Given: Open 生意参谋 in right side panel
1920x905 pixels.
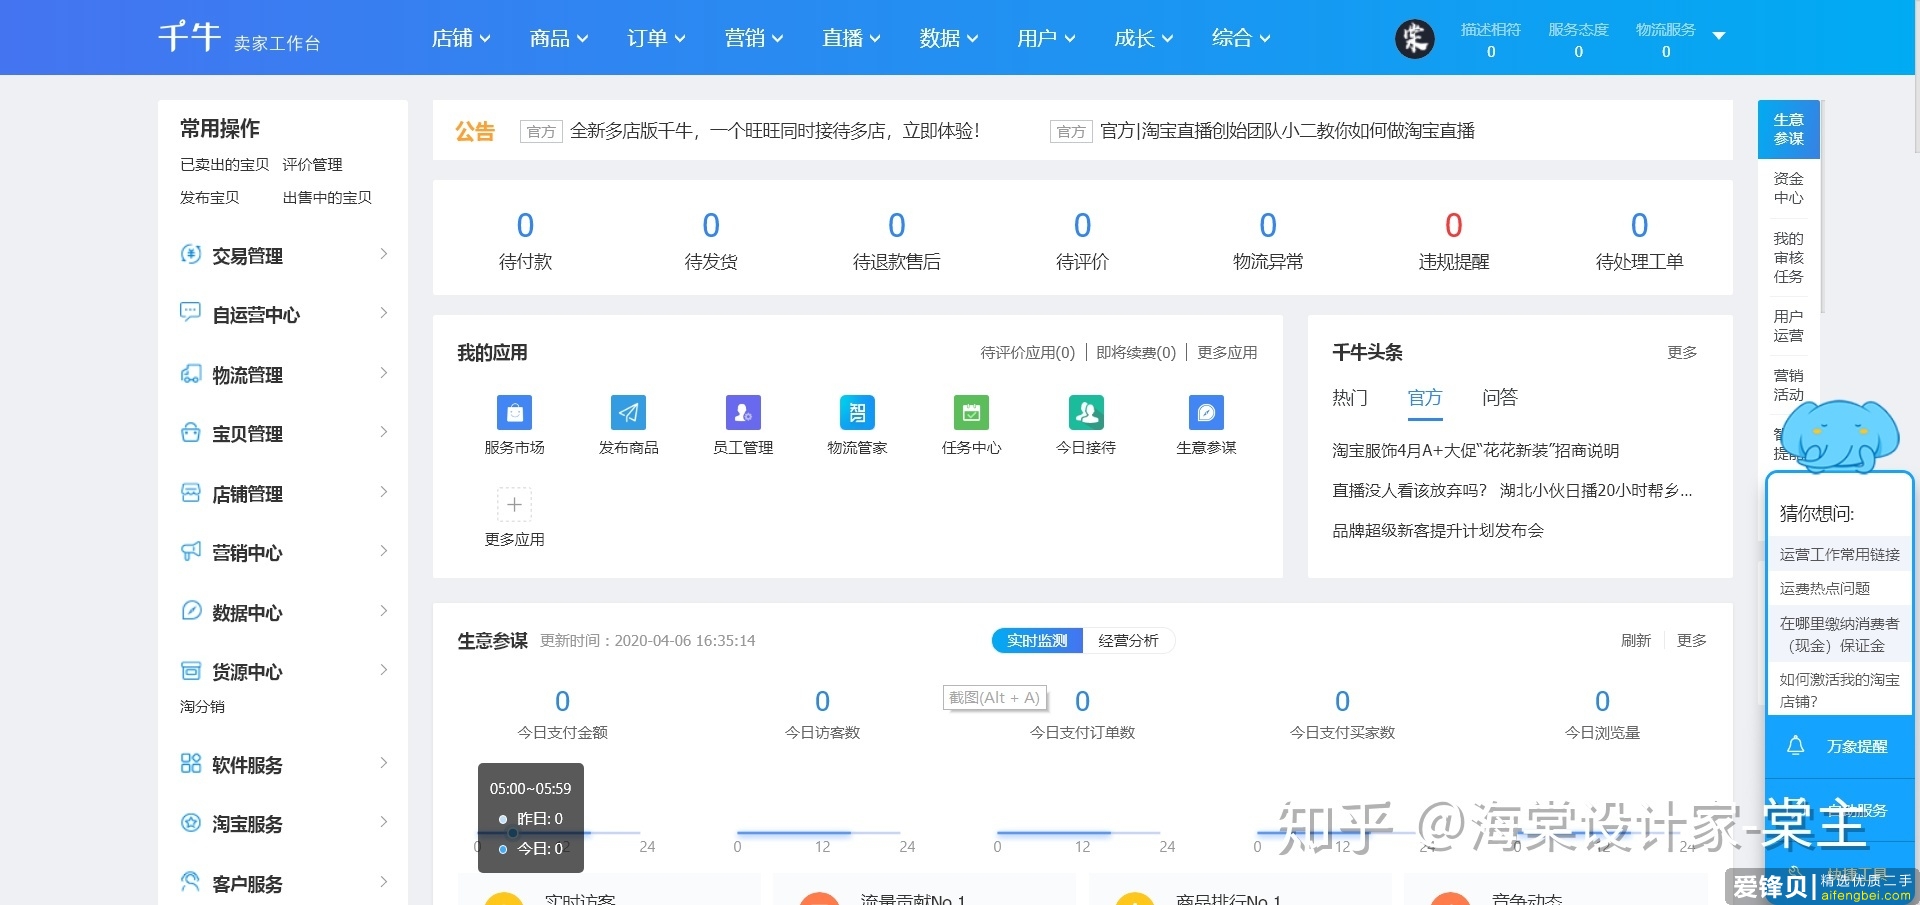Looking at the screenshot, I should (x=1788, y=129).
